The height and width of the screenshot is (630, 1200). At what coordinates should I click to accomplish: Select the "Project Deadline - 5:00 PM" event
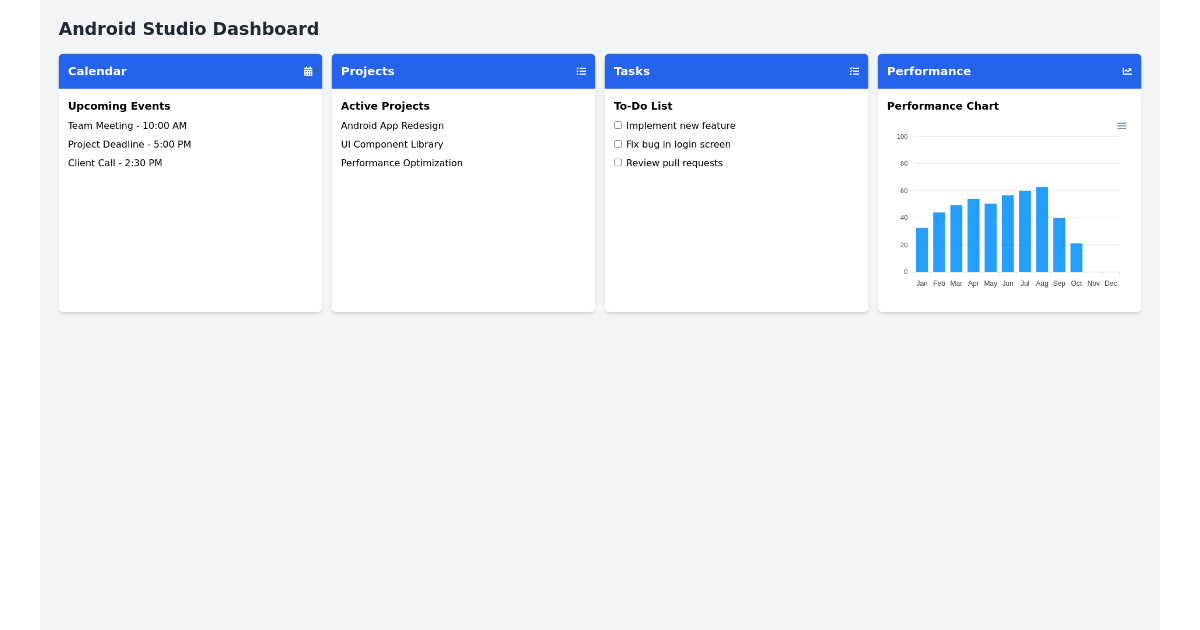tap(129, 144)
